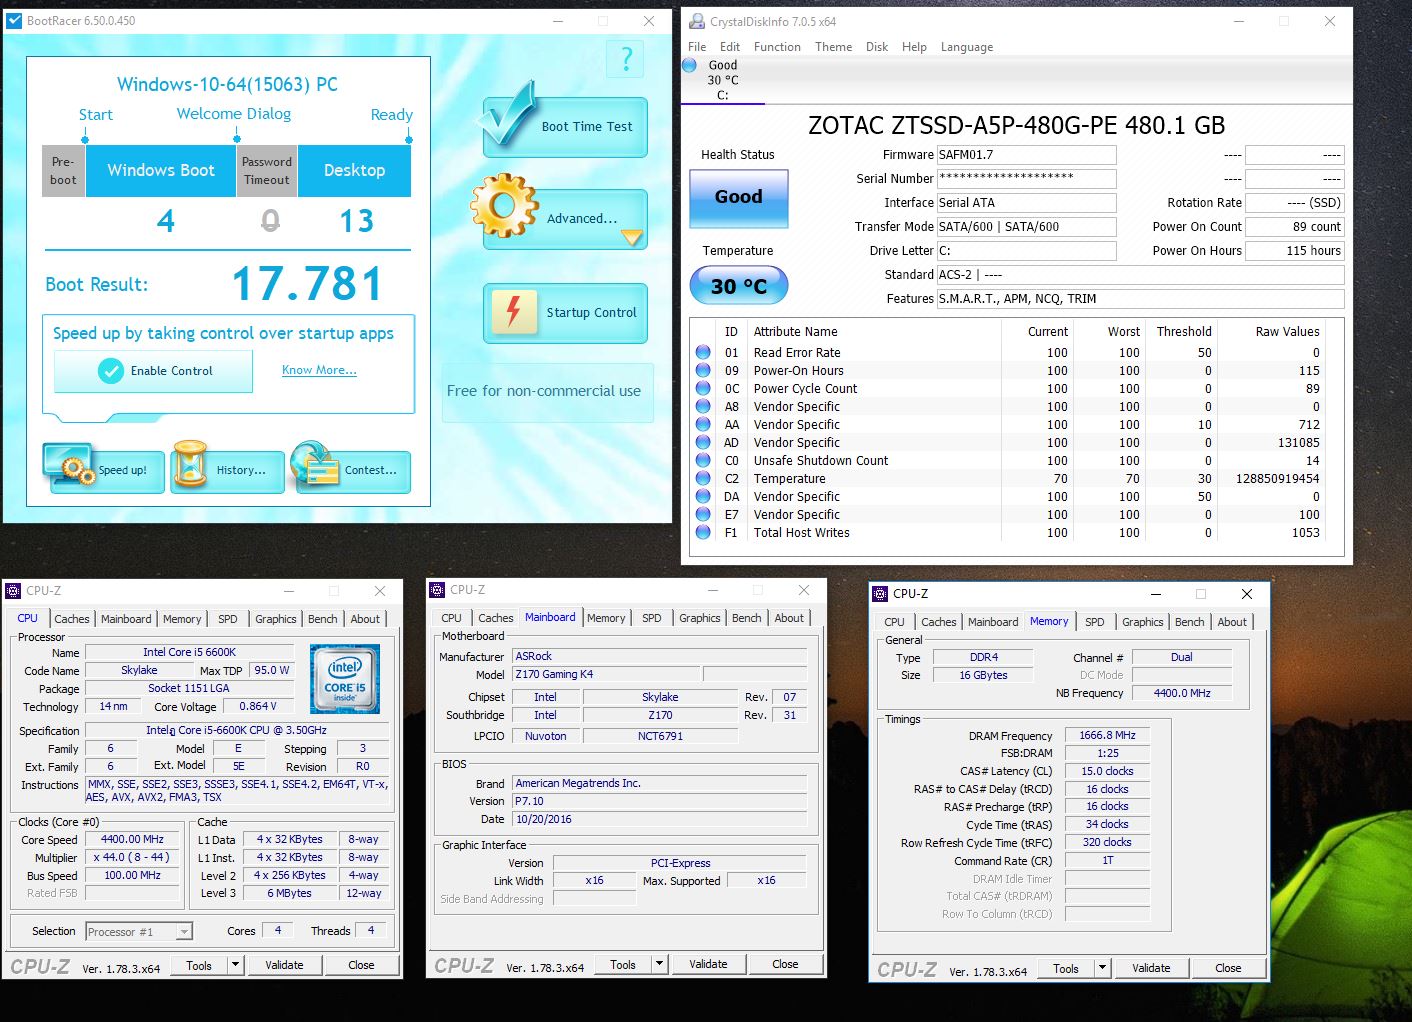This screenshot has width=1412, height=1022.
Task: Expand the Advanced... dropdown arrow in BootRacer
Action: click(x=632, y=238)
